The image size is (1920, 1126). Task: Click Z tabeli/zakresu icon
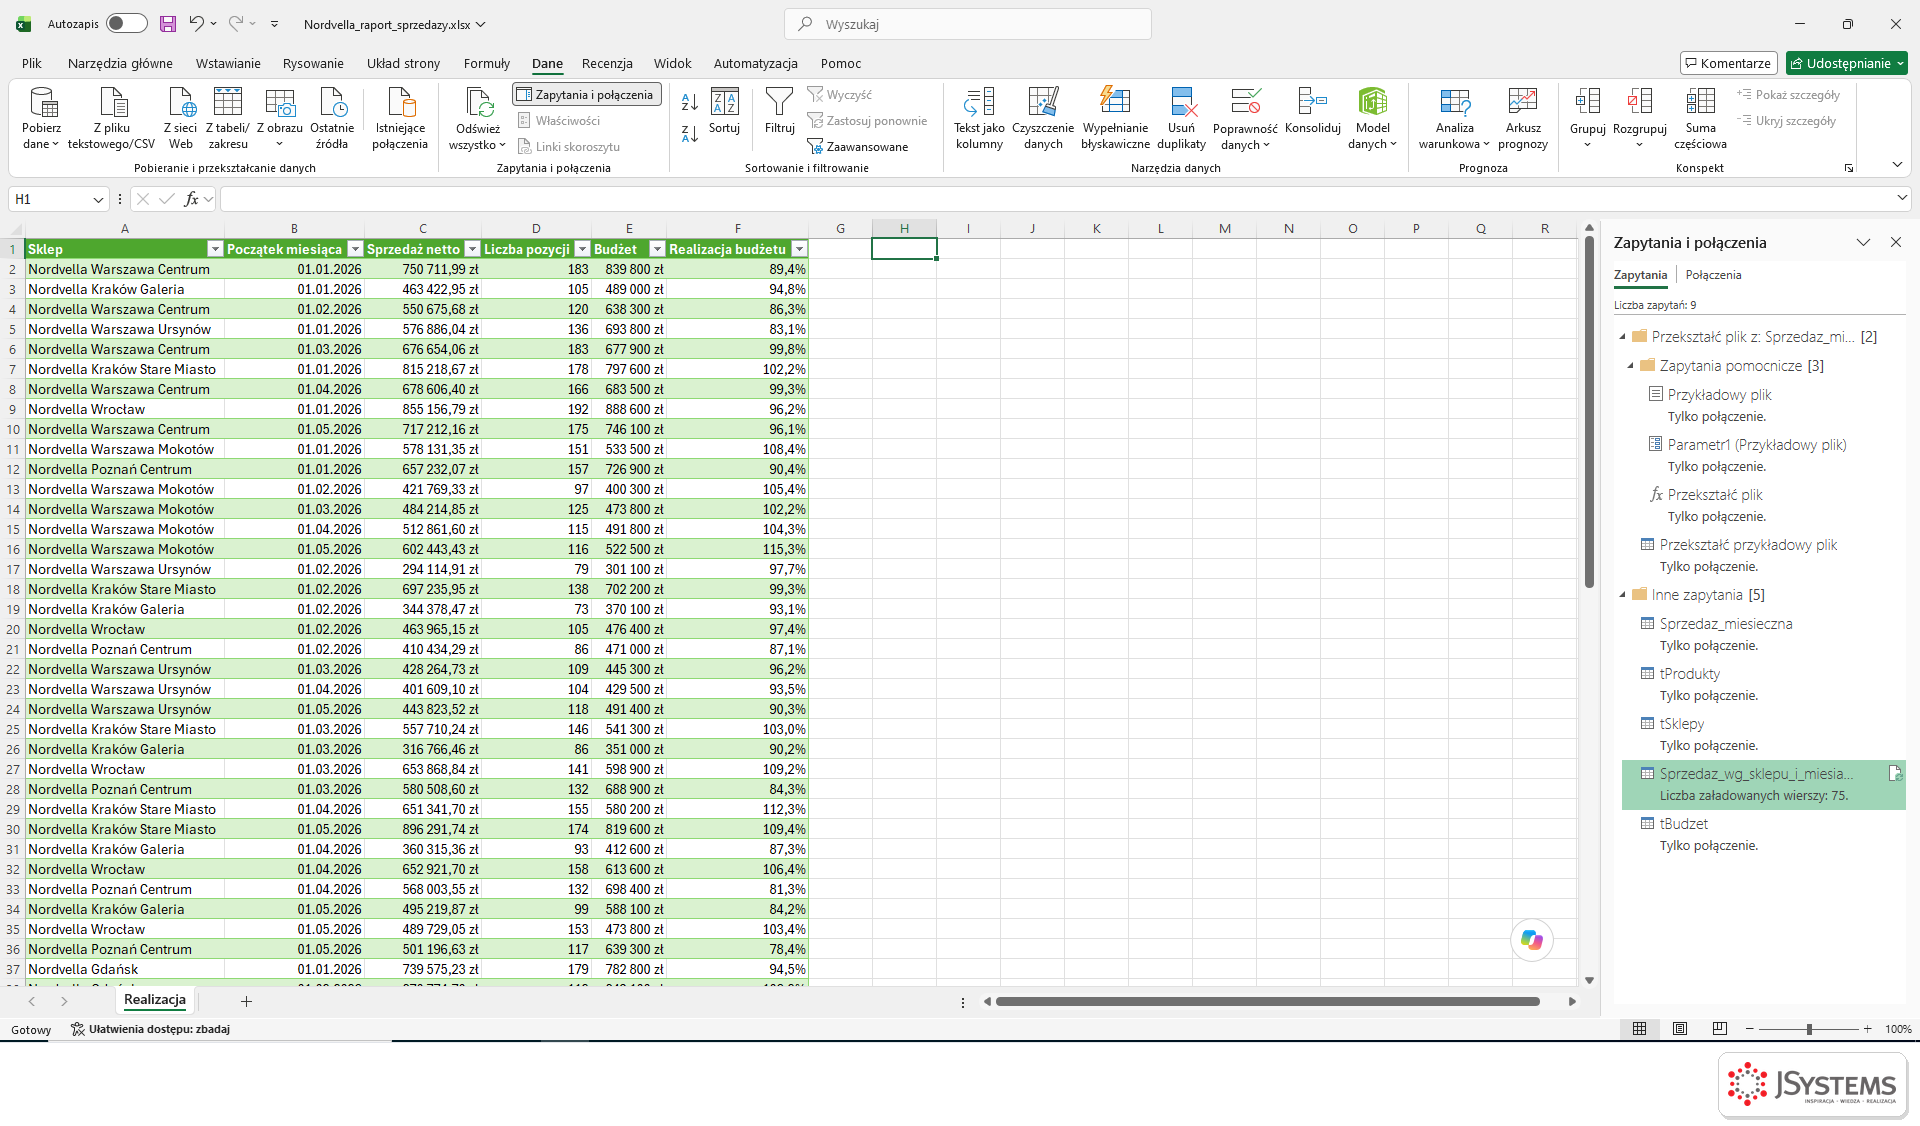click(x=228, y=118)
